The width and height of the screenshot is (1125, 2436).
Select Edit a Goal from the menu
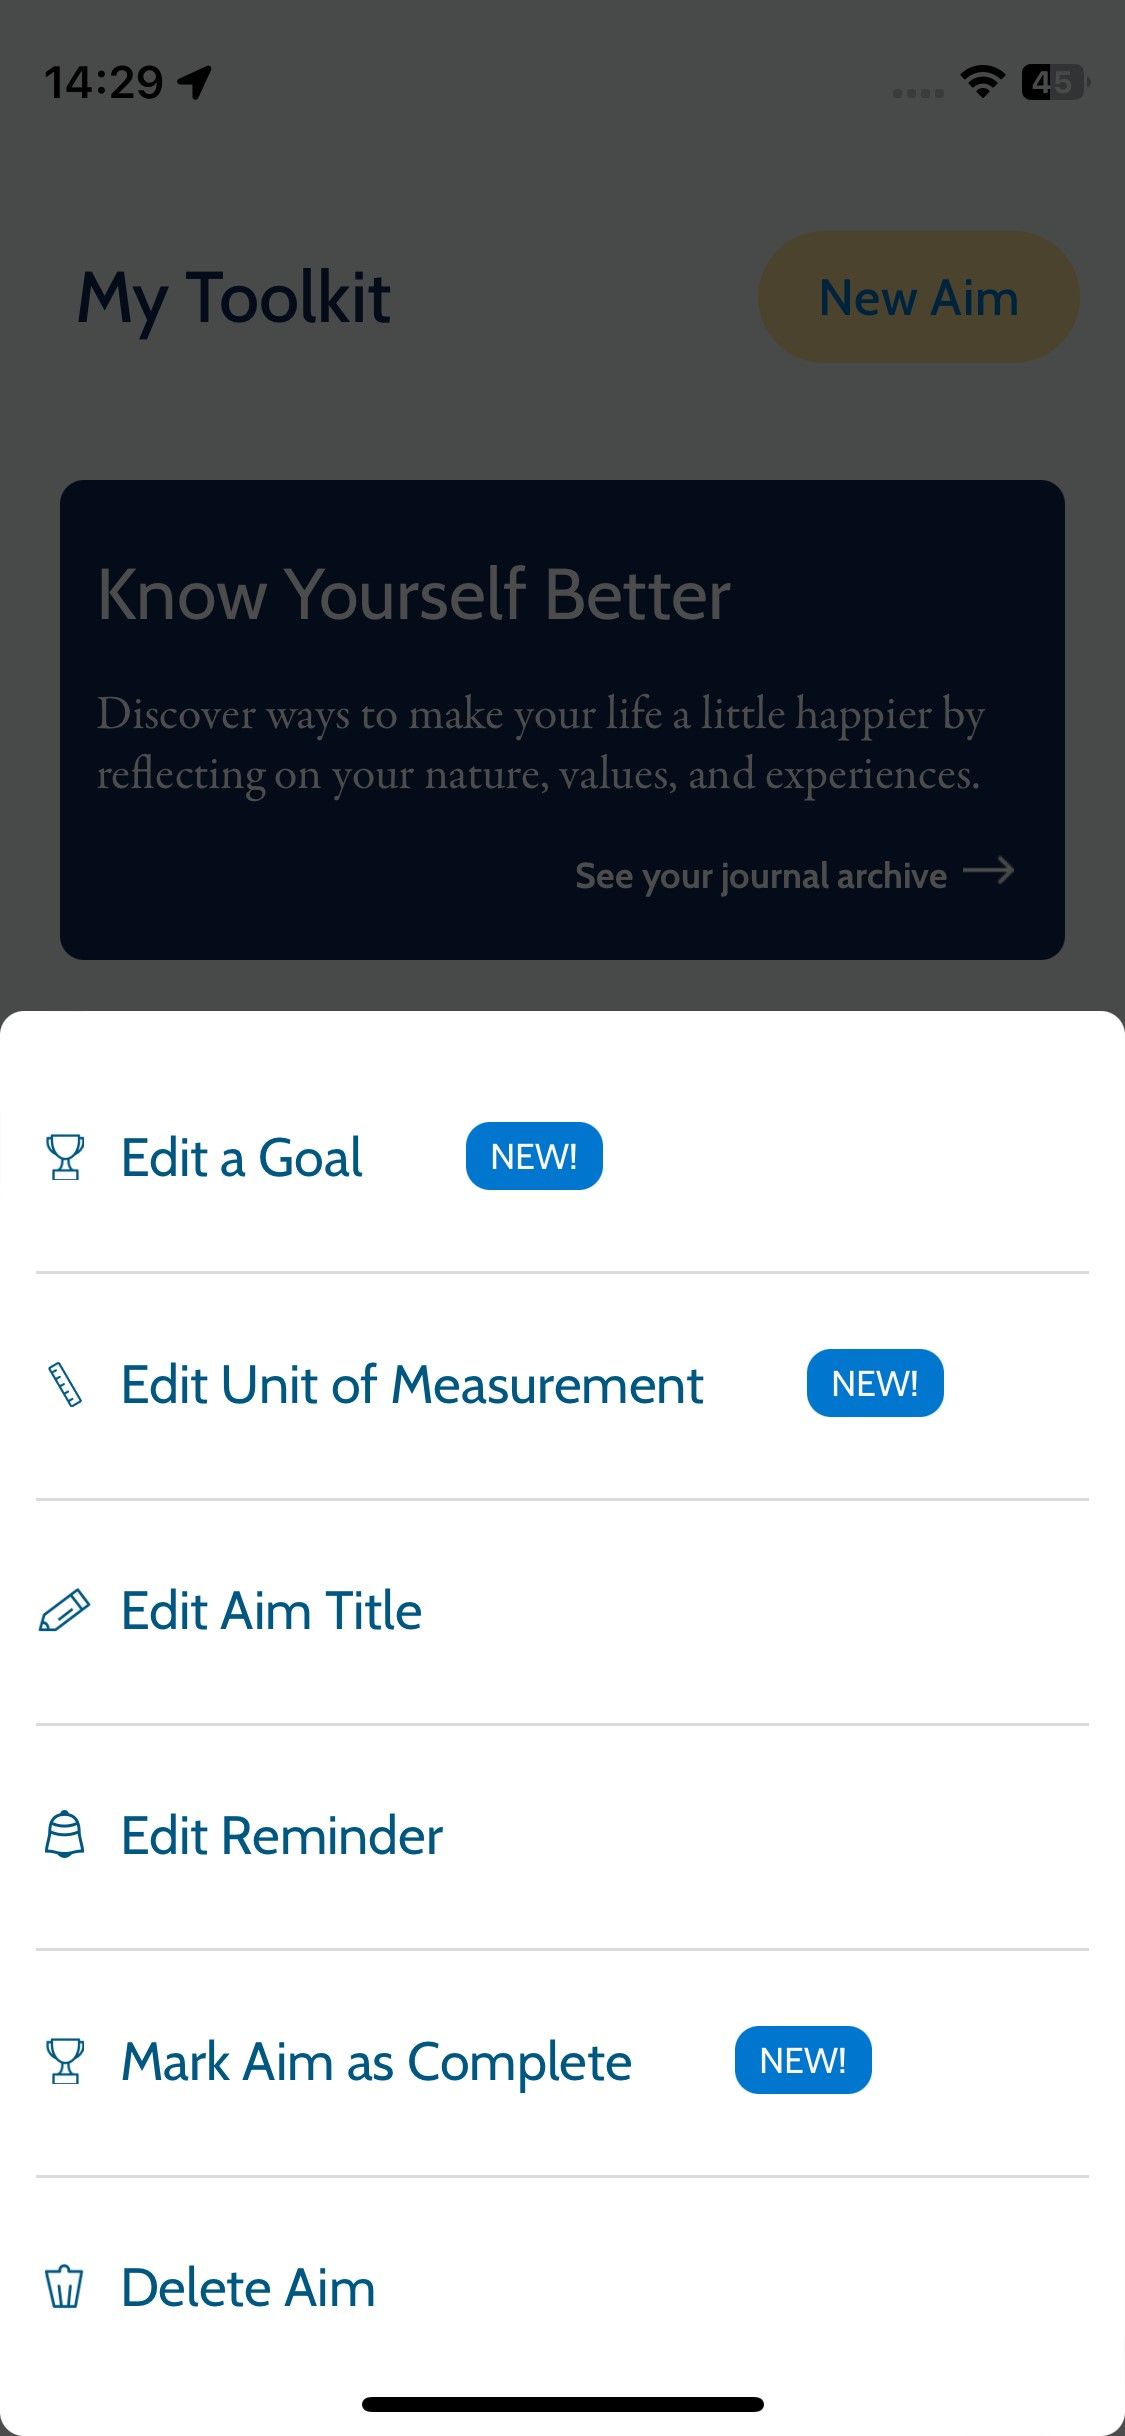pos(240,1157)
